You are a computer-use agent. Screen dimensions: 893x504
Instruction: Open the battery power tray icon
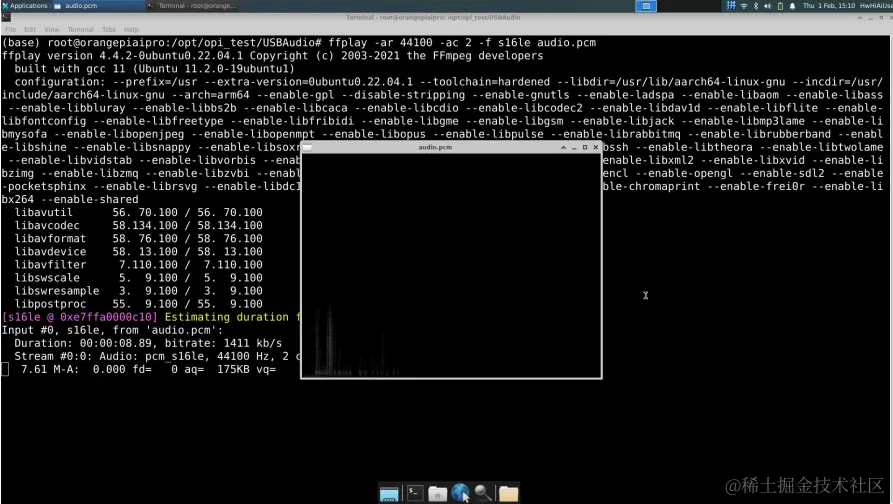tap(780, 6)
